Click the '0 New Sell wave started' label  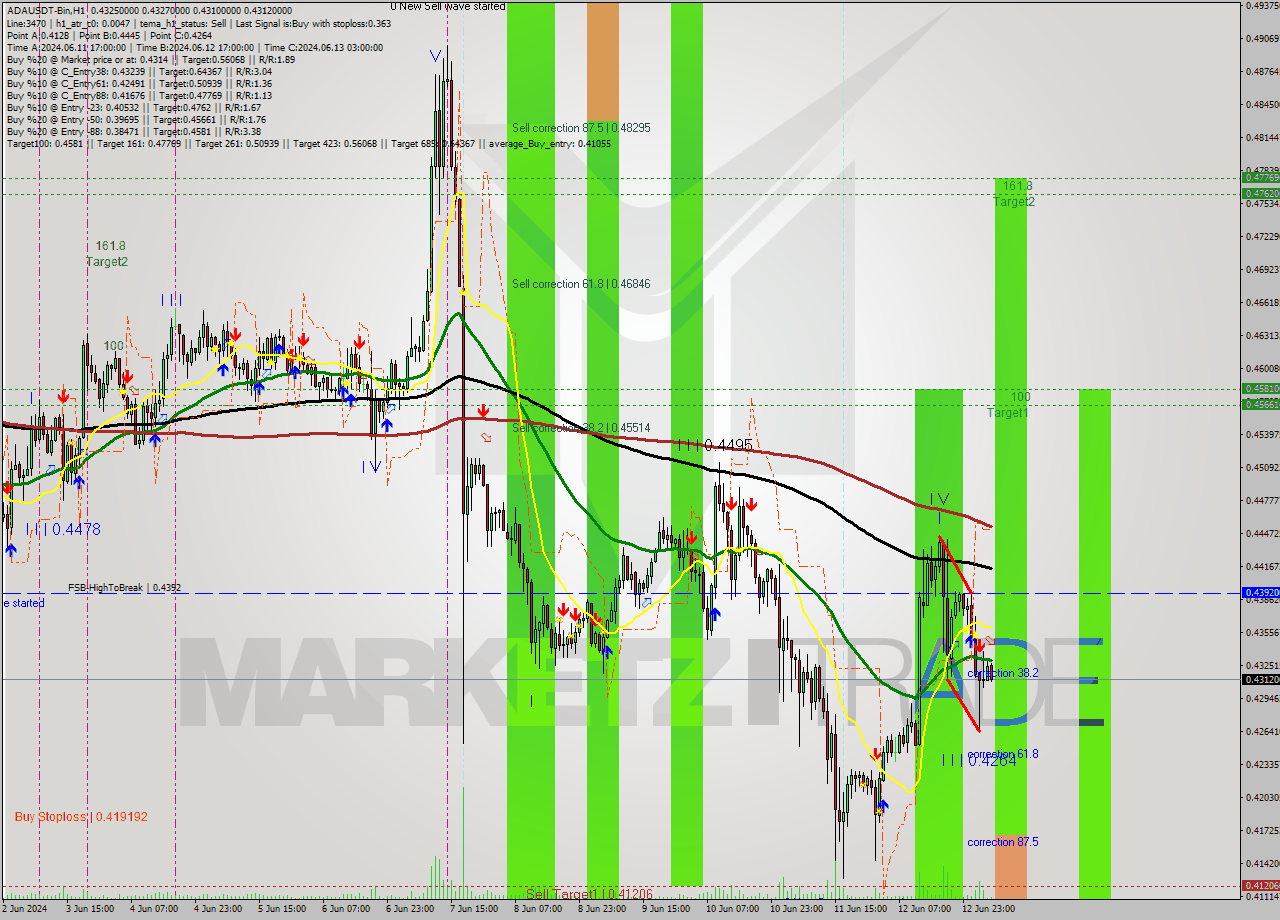pos(447,6)
